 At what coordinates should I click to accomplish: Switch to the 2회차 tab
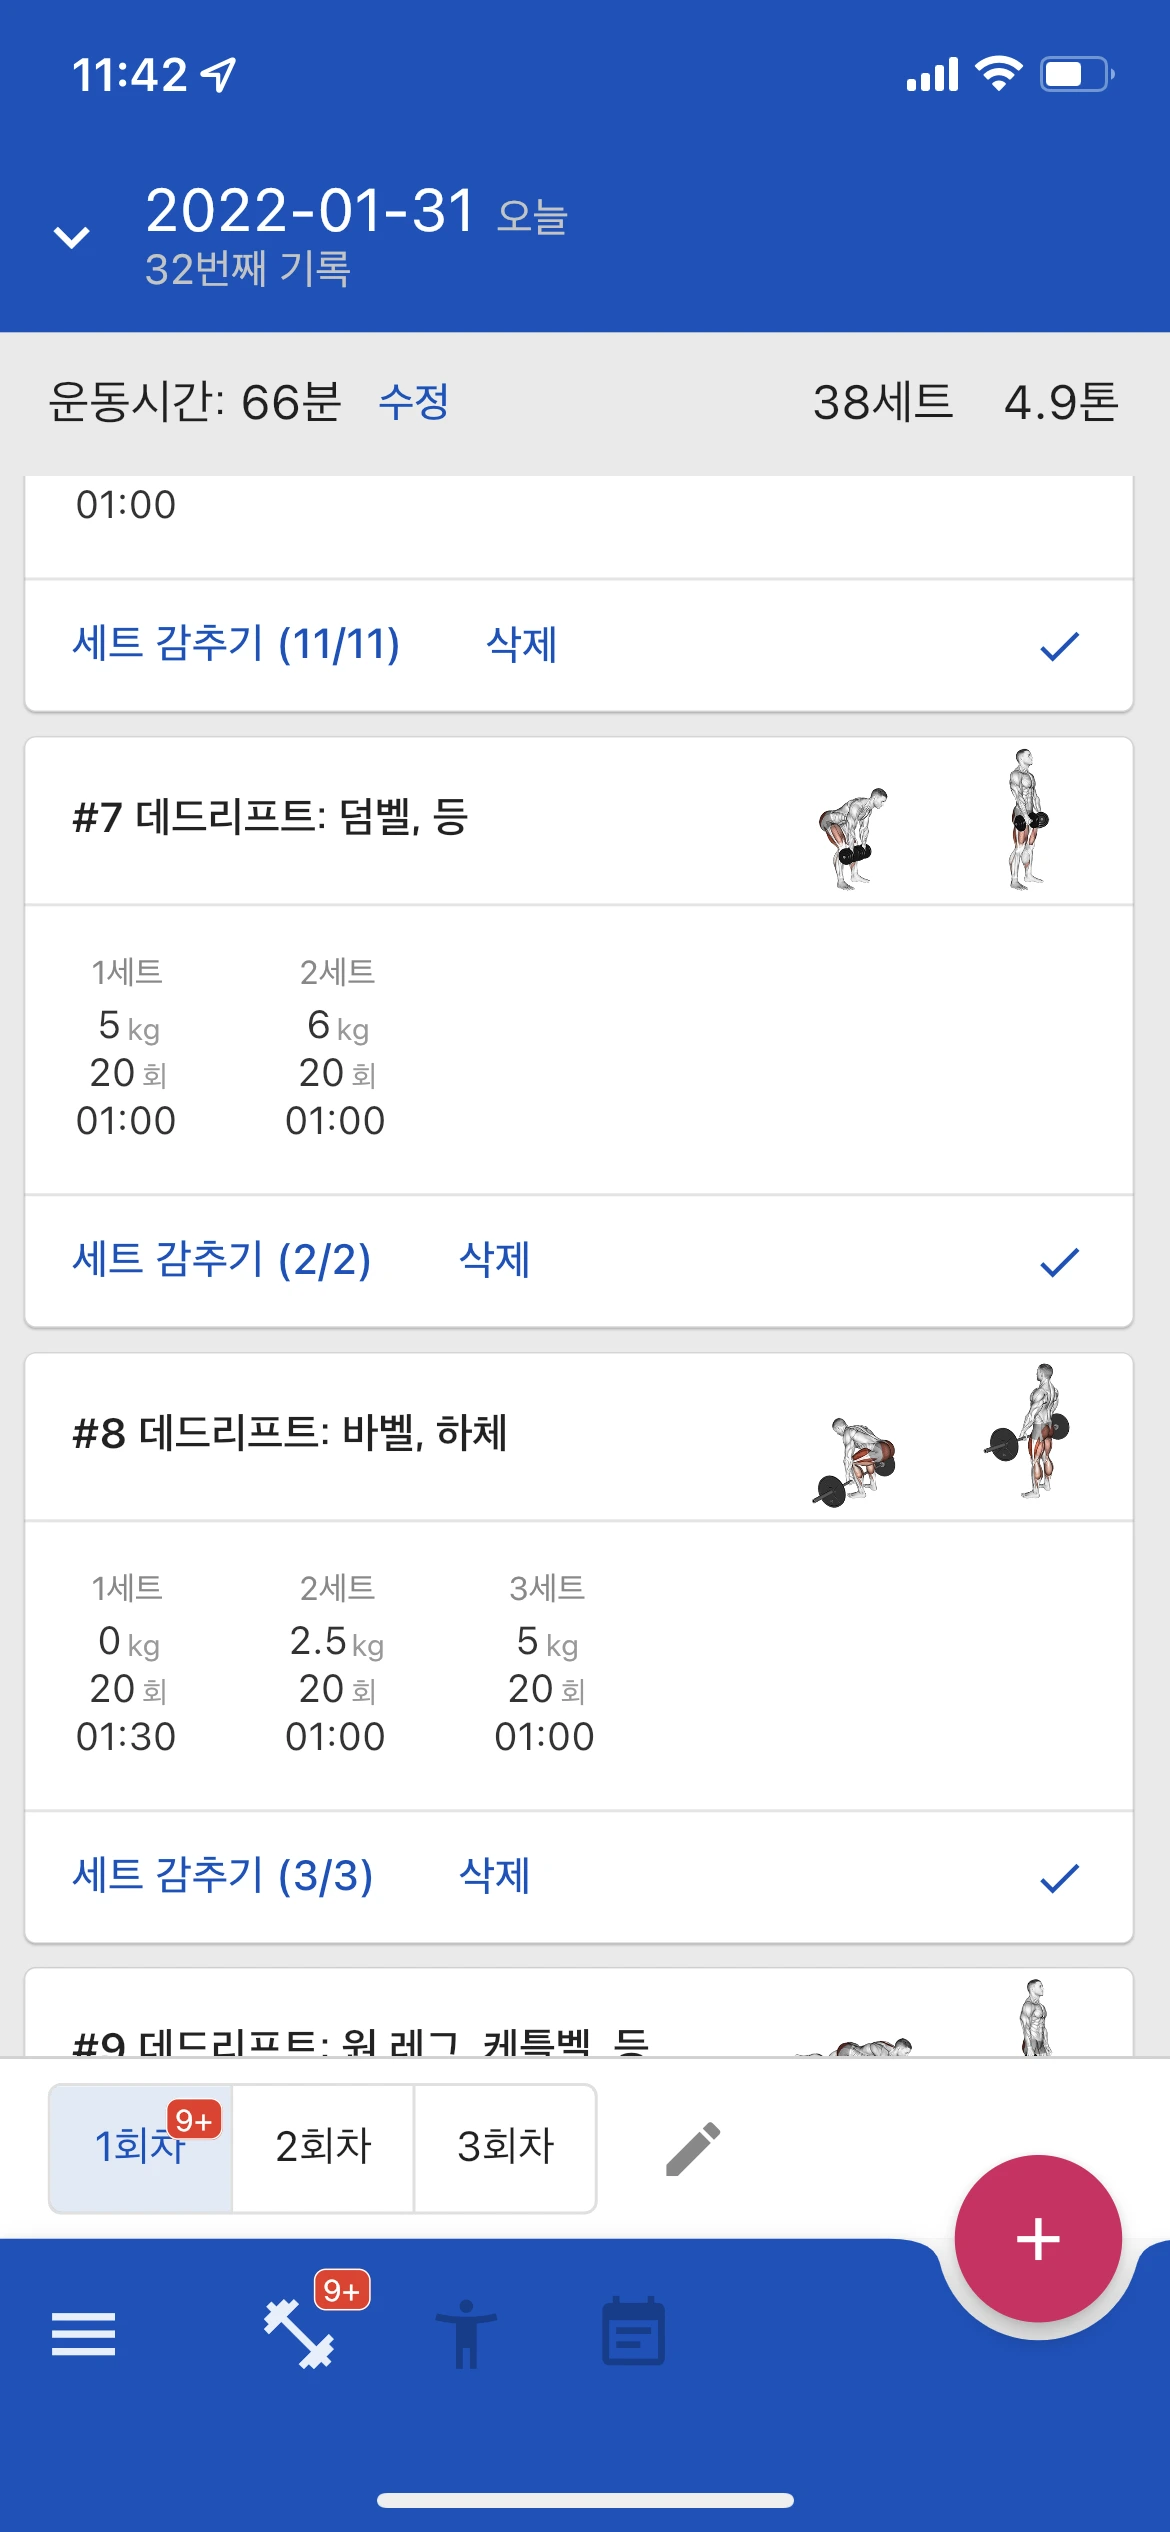(323, 2147)
